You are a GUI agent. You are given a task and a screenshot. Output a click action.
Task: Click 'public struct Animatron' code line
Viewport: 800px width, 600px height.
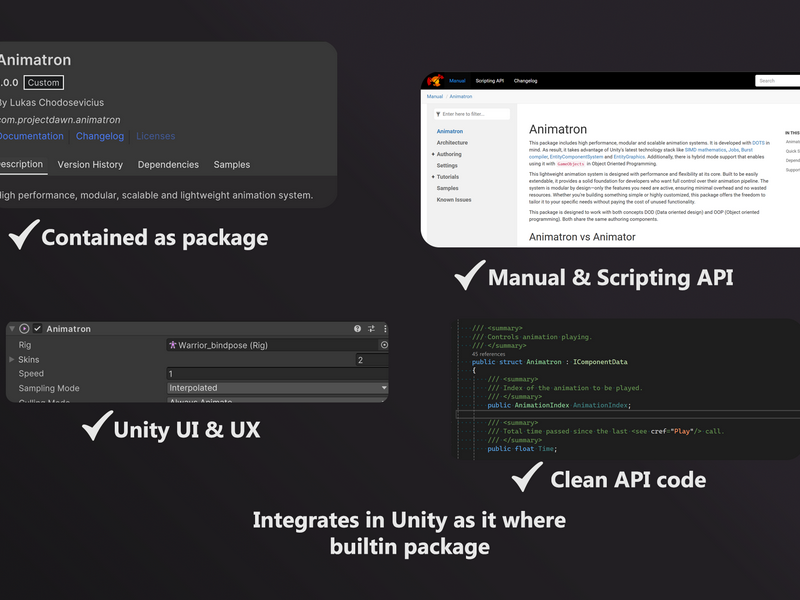tap(549, 362)
